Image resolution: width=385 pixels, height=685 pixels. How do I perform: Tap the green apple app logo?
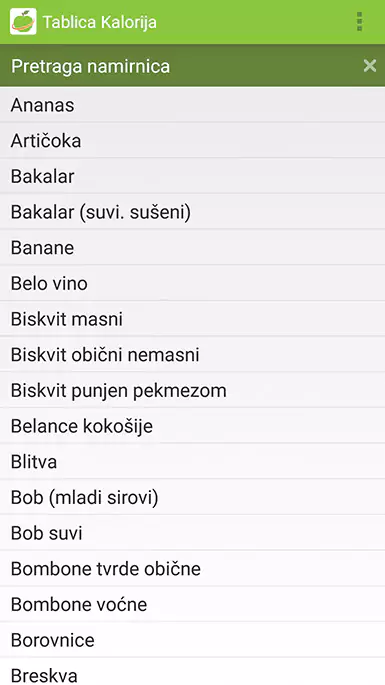tap(23, 21)
